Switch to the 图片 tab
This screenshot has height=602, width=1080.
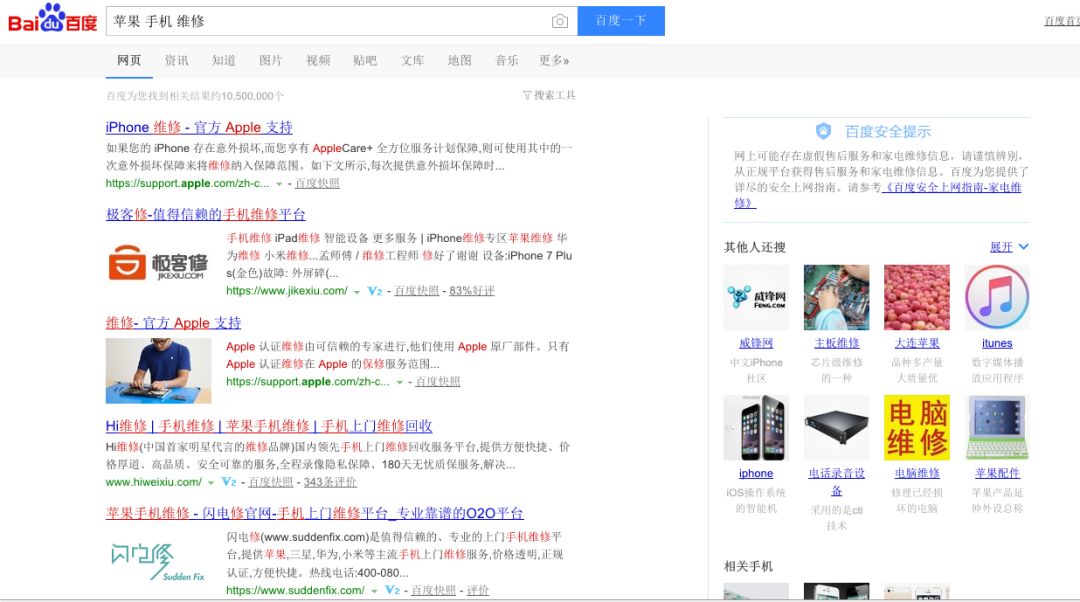coord(271,61)
